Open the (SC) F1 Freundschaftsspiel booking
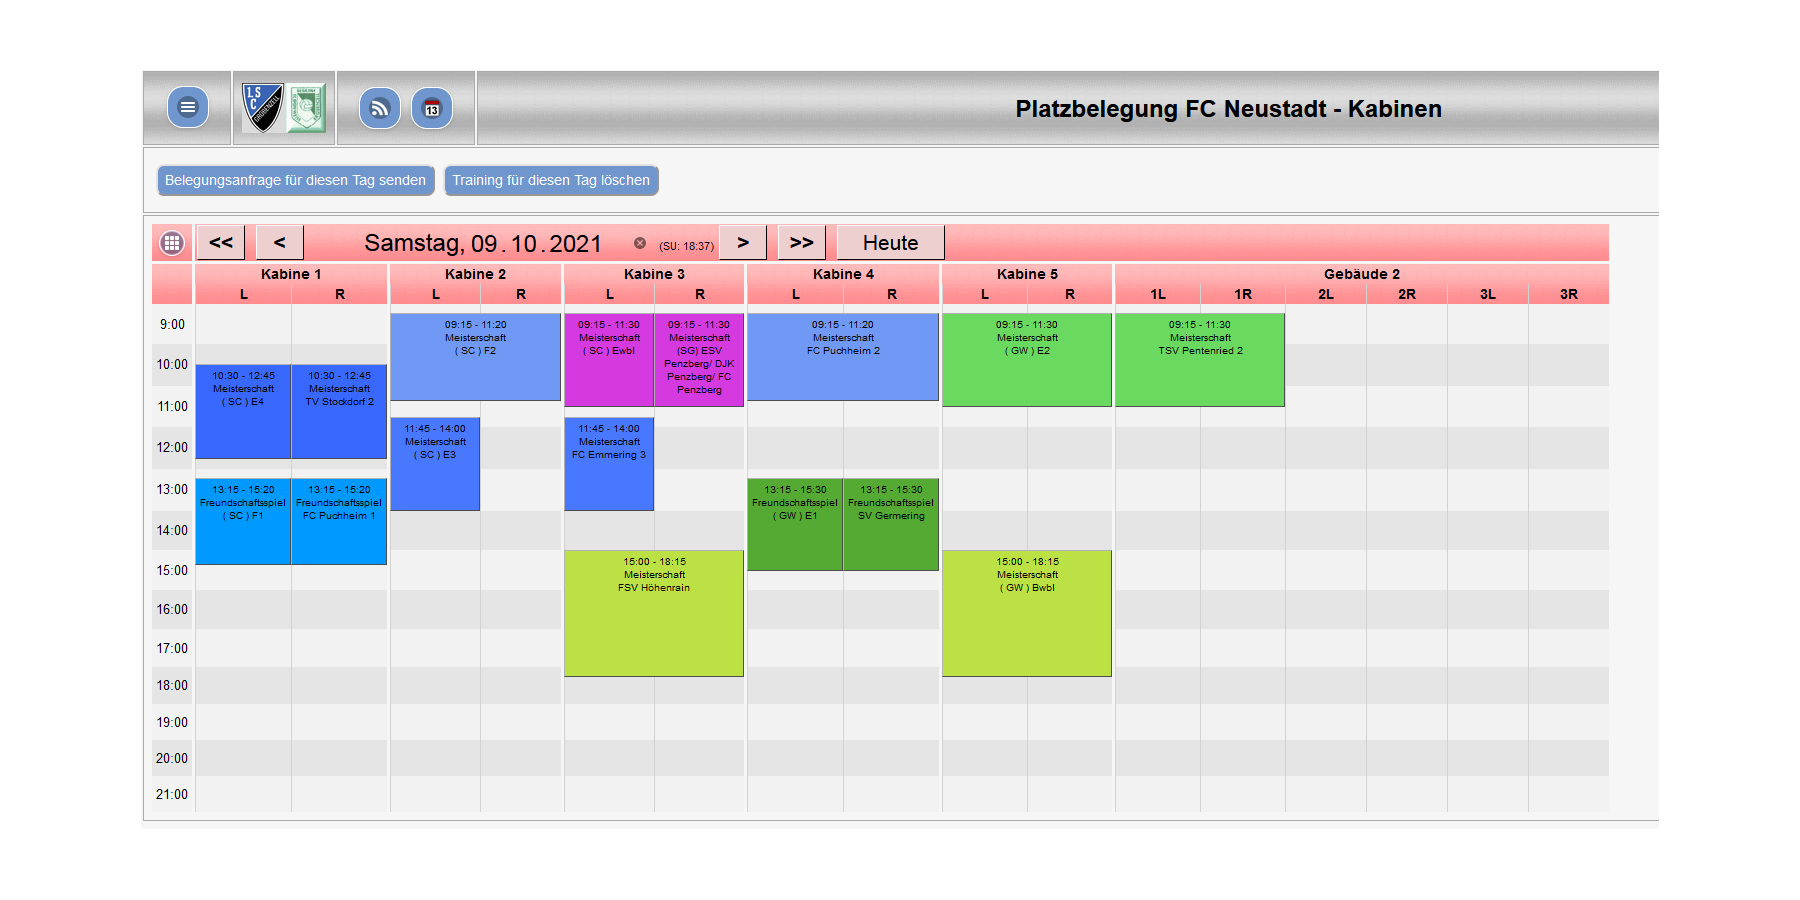This screenshot has width=1800, height=900. (243, 521)
